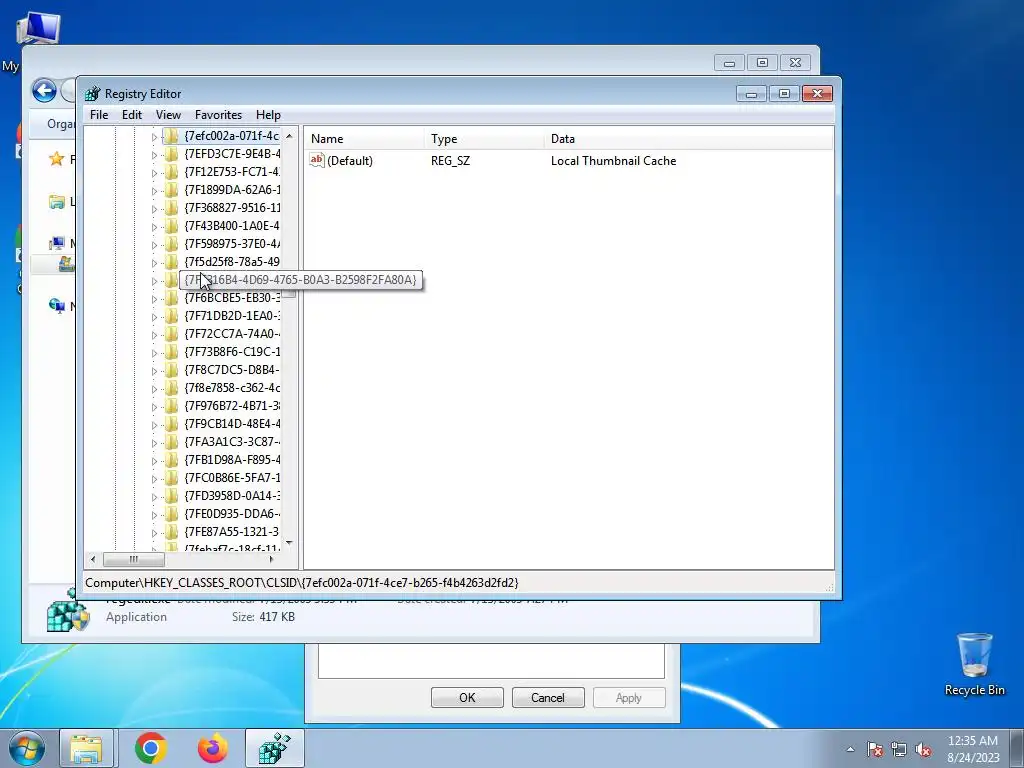Select folder icon of {7FA3A1C3-3C87 key
This screenshot has height=768, width=1024.
click(x=171, y=441)
